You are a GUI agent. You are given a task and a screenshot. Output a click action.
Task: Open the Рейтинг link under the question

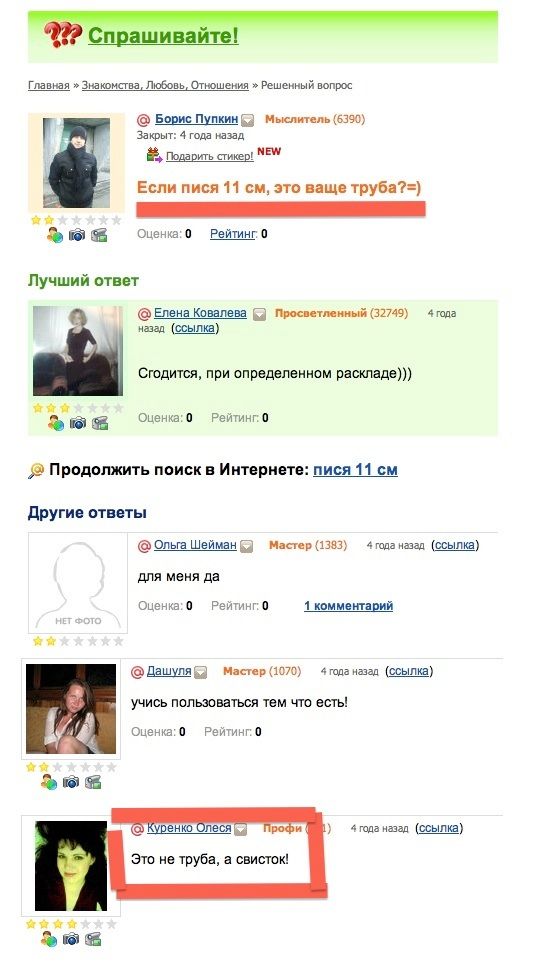pos(233,234)
